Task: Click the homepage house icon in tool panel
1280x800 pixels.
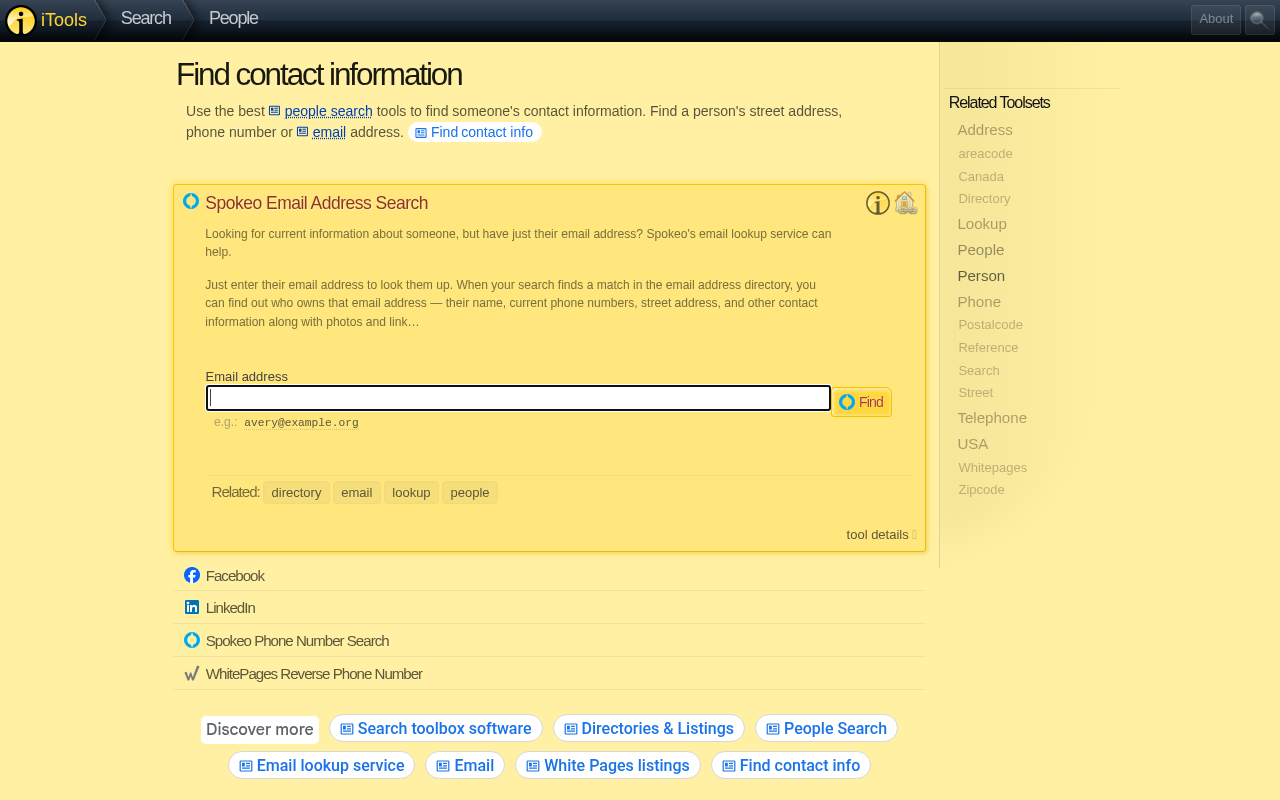Action: point(906,203)
